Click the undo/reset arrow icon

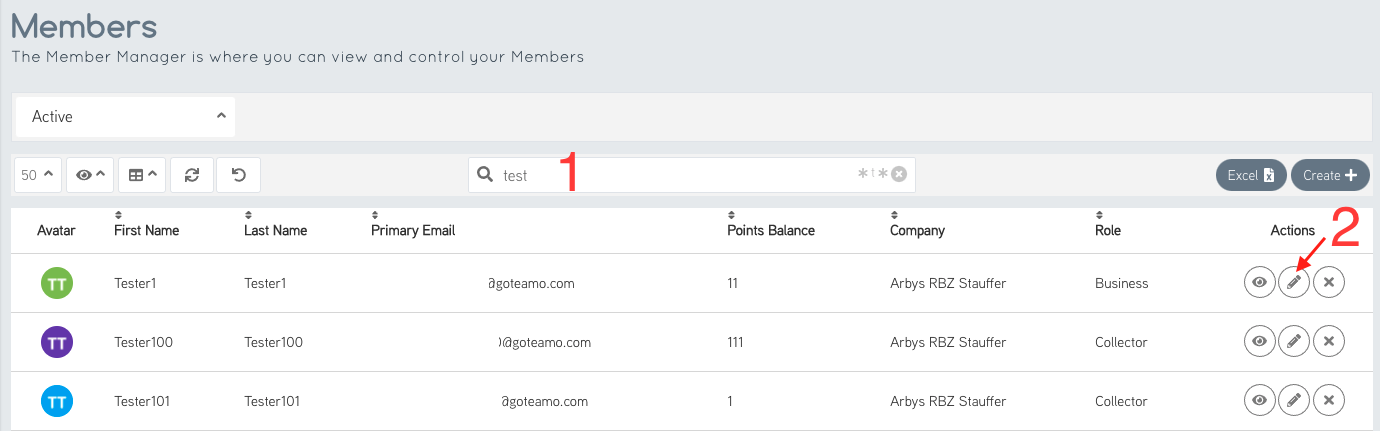click(x=238, y=175)
